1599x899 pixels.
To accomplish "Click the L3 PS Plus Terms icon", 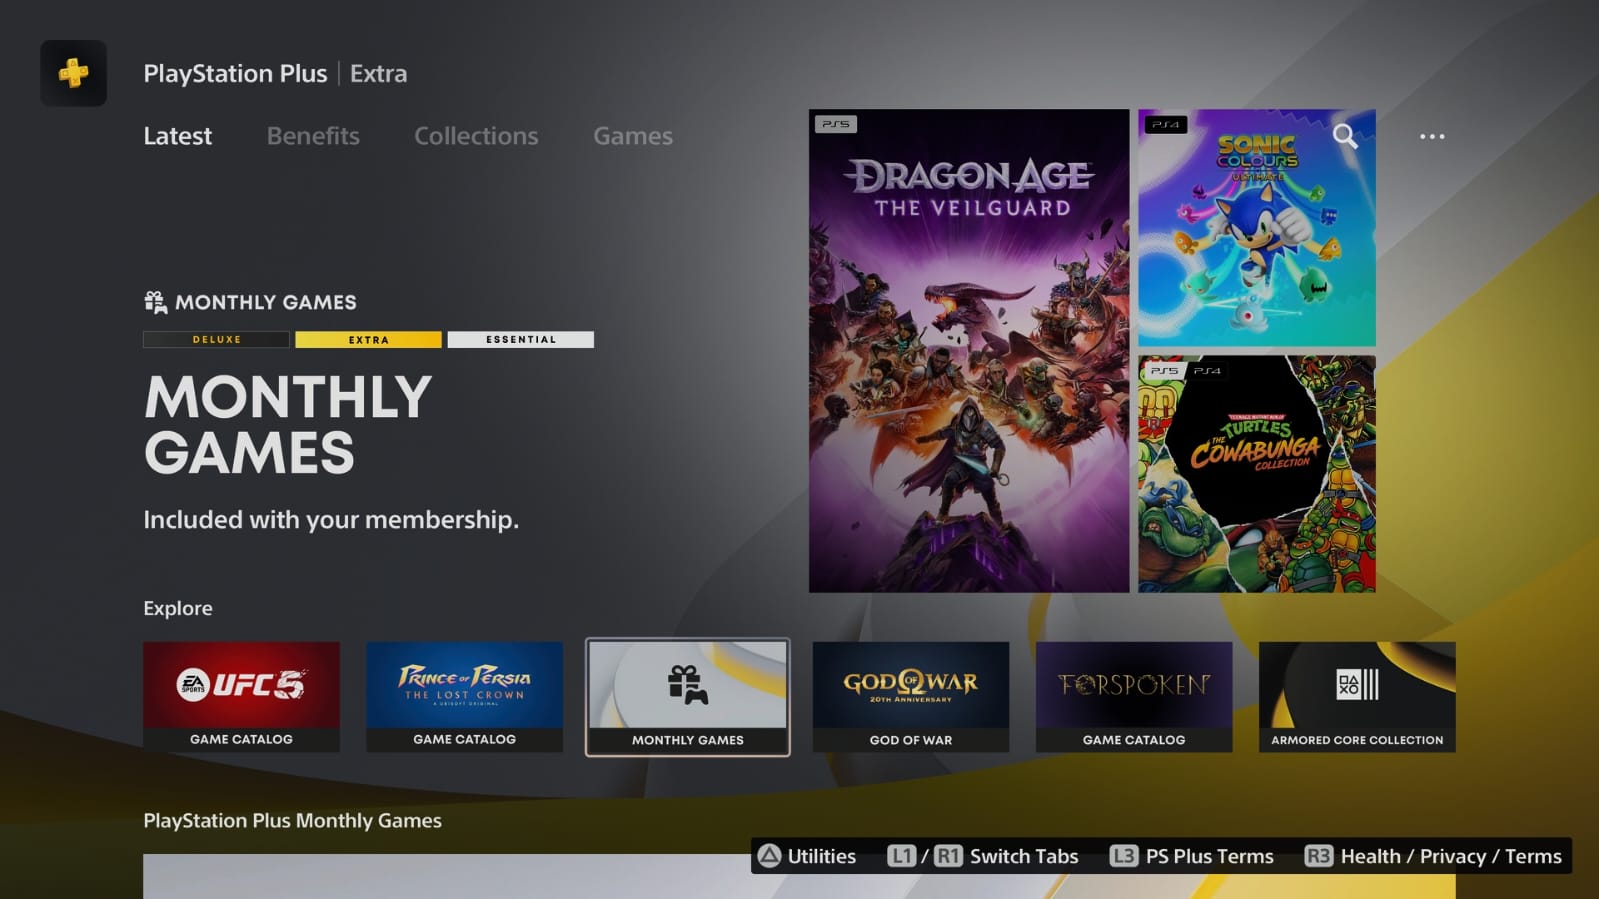I will (1124, 856).
